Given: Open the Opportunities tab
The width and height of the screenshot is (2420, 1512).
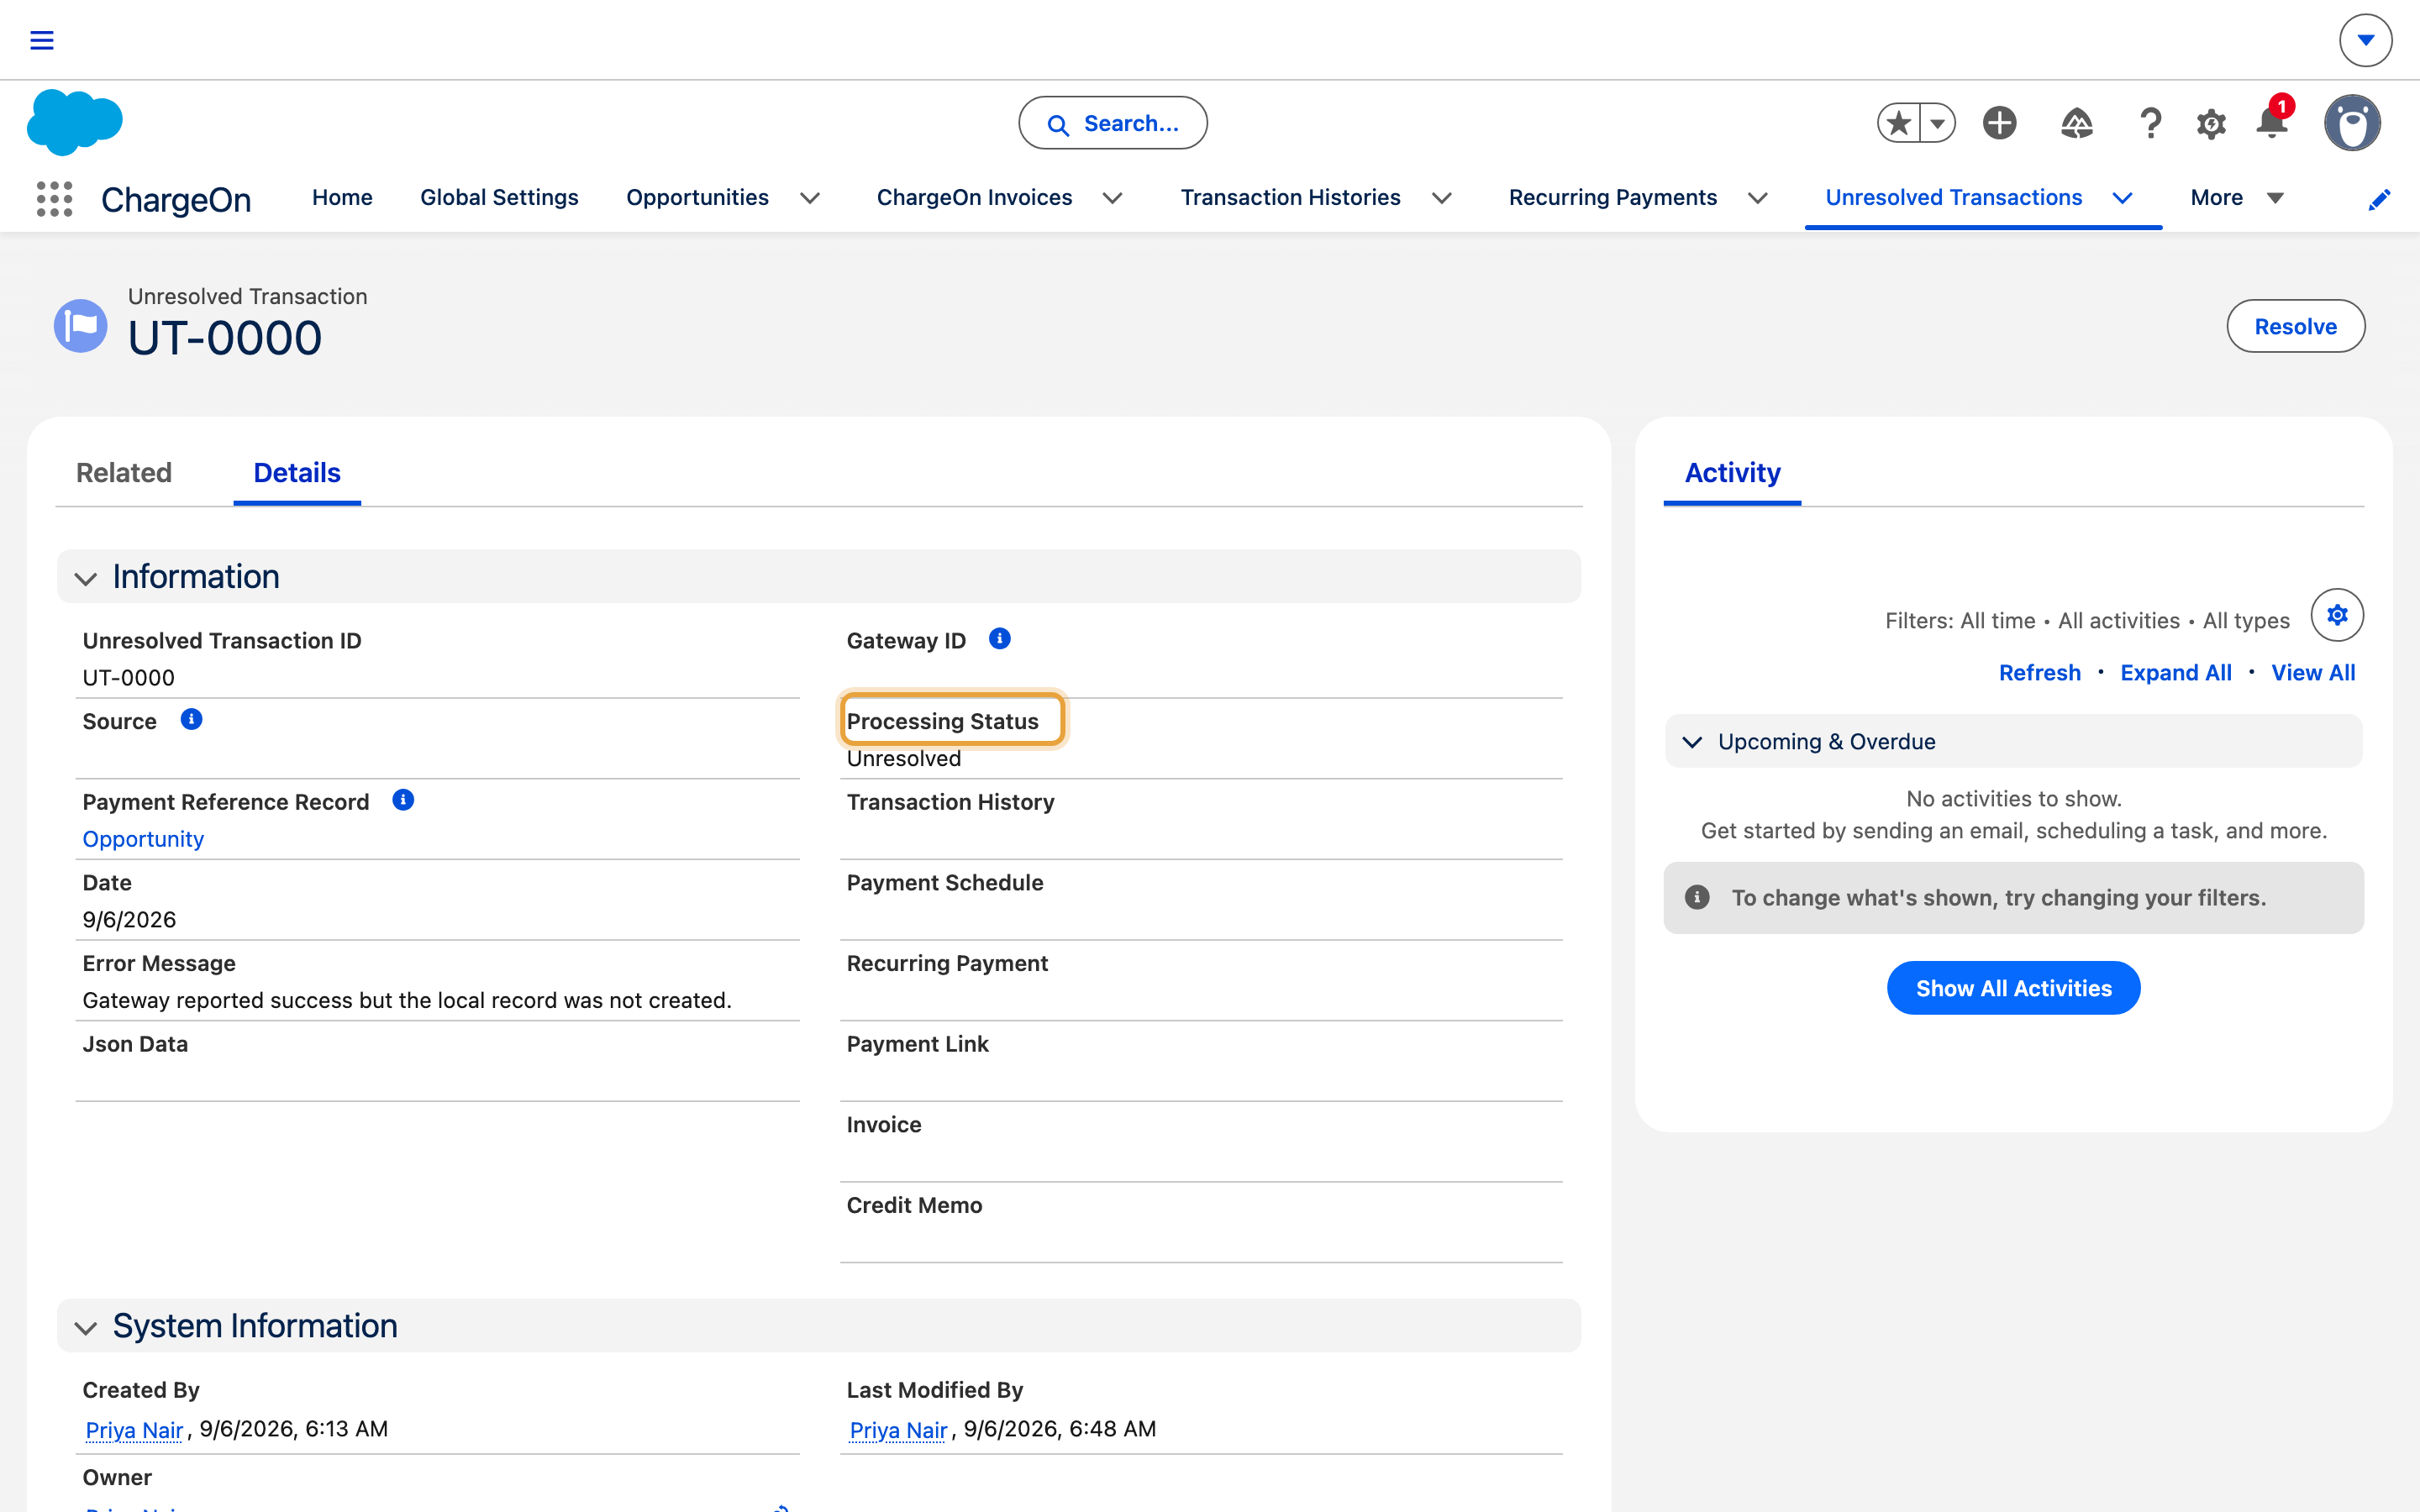Looking at the screenshot, I should (697, 198).
